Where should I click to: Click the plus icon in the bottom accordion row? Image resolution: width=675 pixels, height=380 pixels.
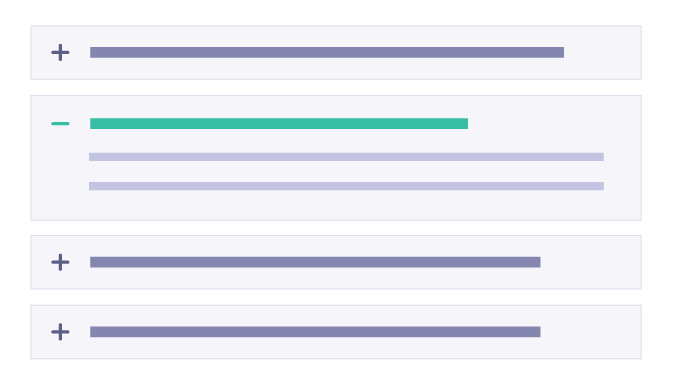(60, 332)
